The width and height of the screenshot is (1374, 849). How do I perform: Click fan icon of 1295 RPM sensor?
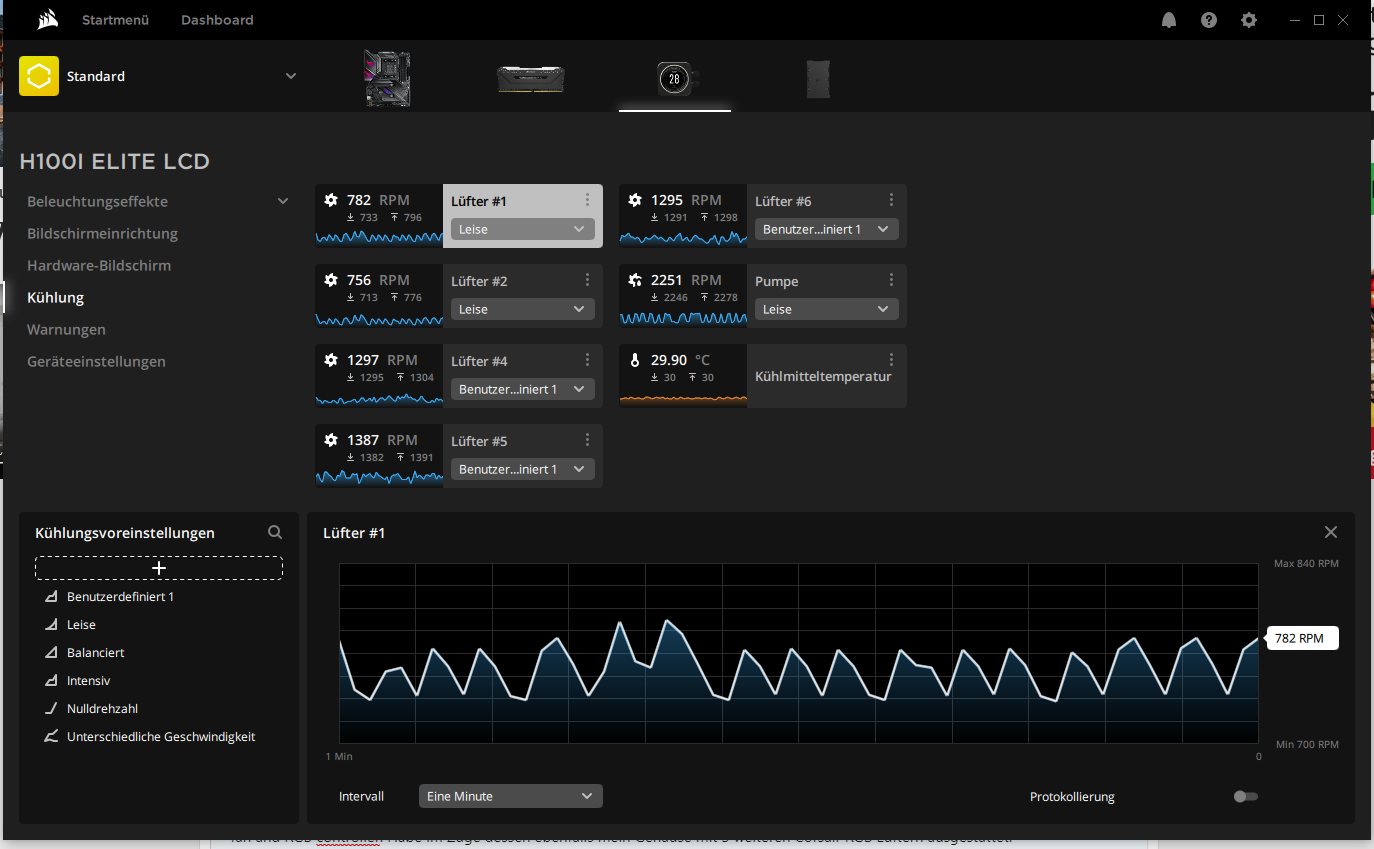[x=635, y=200]
